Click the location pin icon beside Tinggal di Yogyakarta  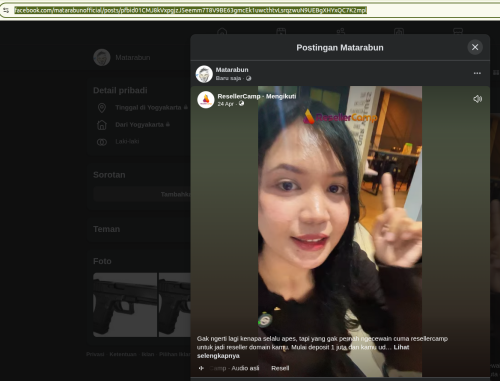[x=102, y=108]
